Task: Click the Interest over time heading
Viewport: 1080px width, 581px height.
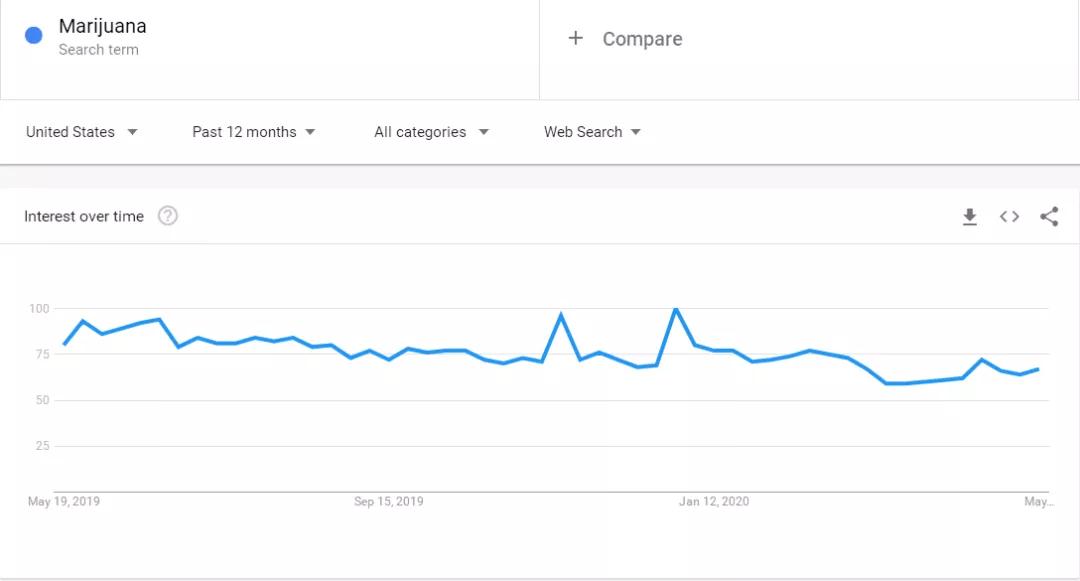Action: pyautogui.click(x=84, y=216)
